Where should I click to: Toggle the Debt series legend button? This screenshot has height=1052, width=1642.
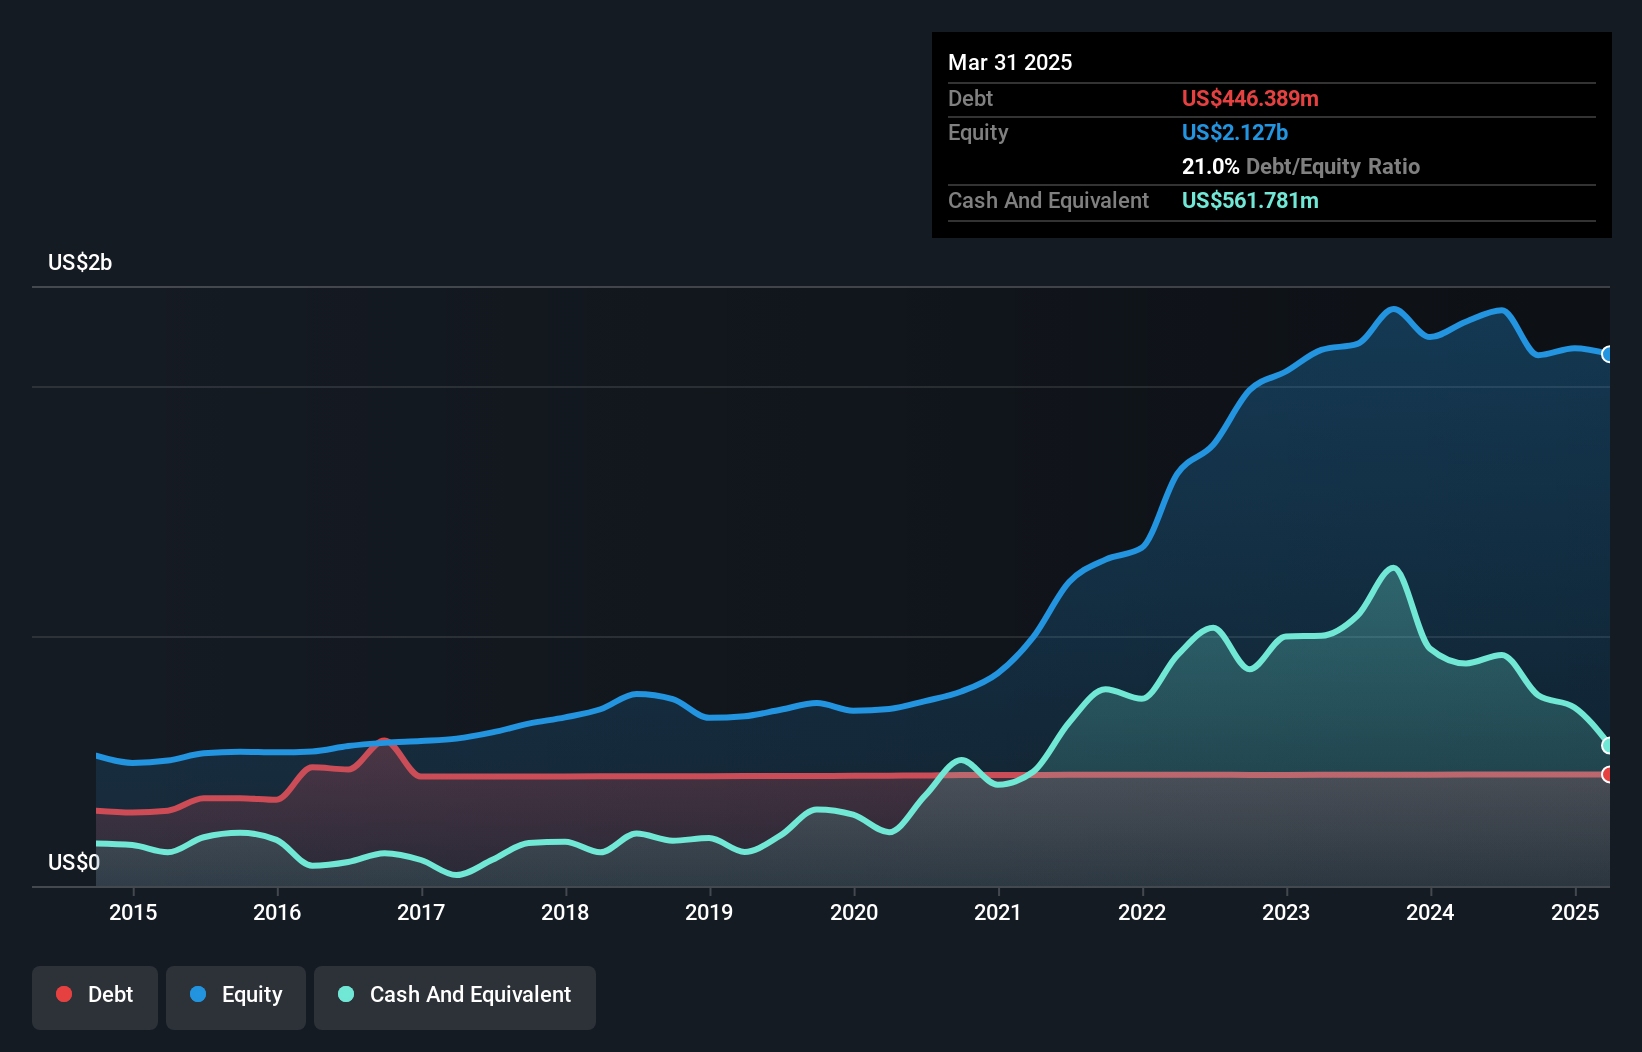tap(95, 997)
